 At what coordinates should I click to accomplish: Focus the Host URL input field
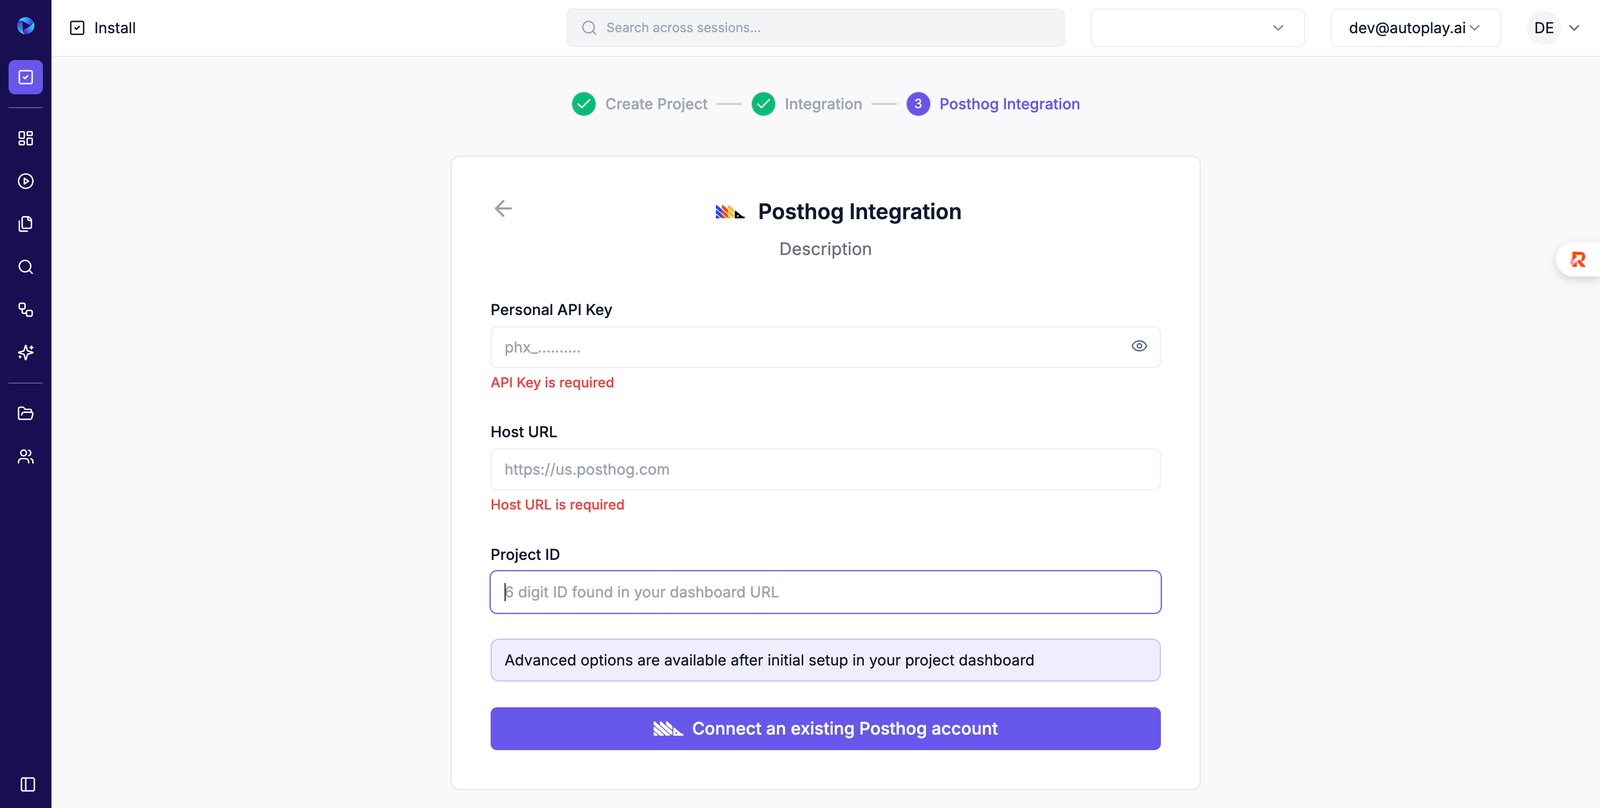(x=825, y=469)
